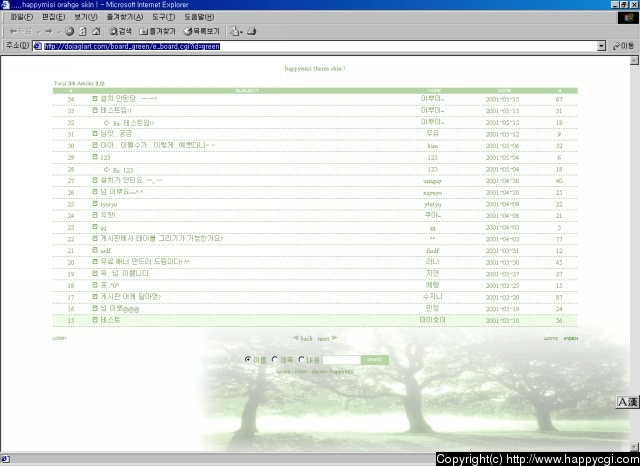
Task: Click the post icon on row 17
Action: pyautogui.click(x=95, y=296)
